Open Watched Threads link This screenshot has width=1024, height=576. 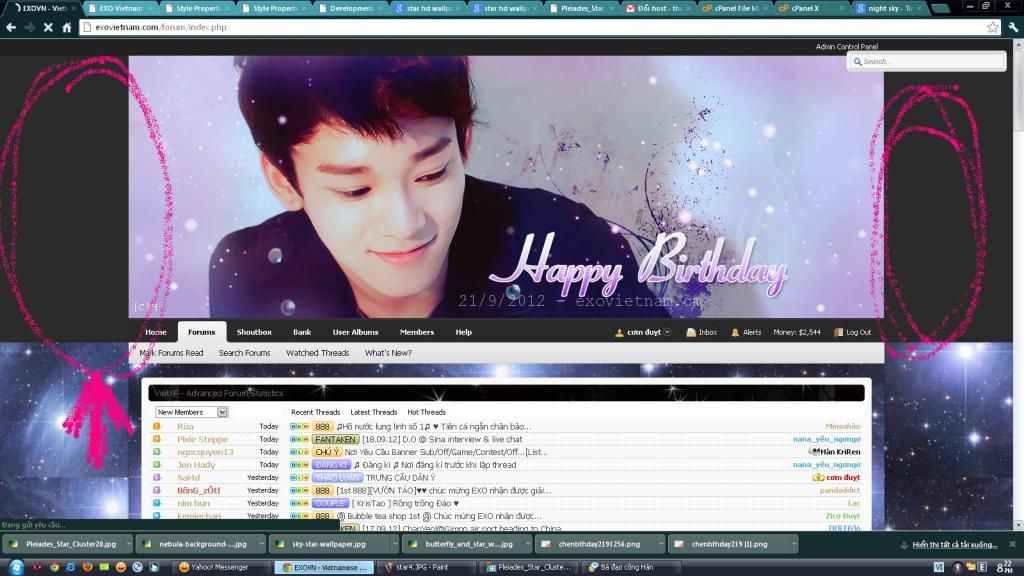click(x=317, y=353)
